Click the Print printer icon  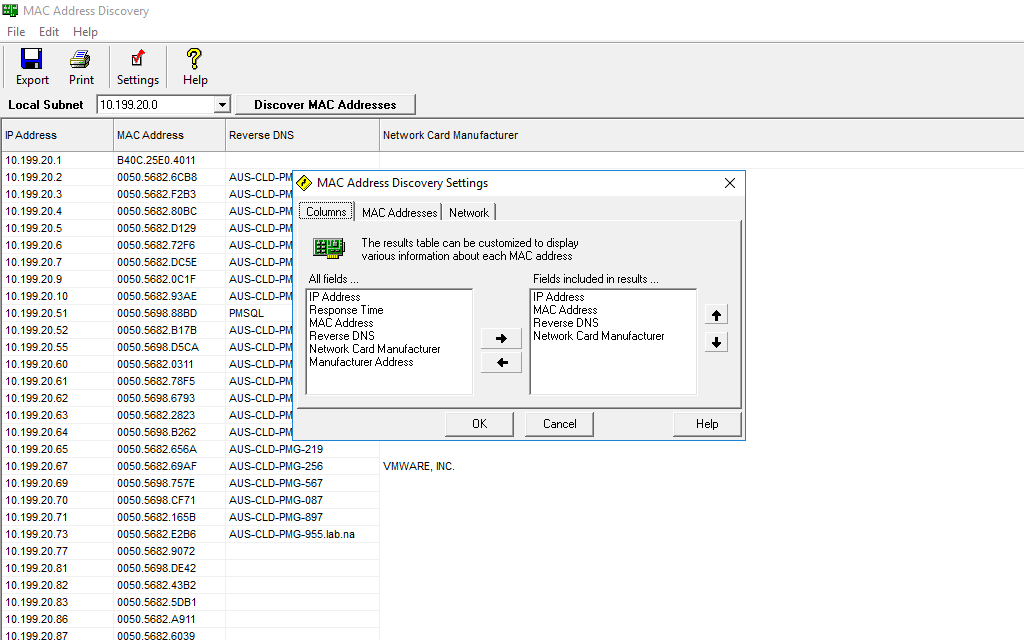point(80,59)
